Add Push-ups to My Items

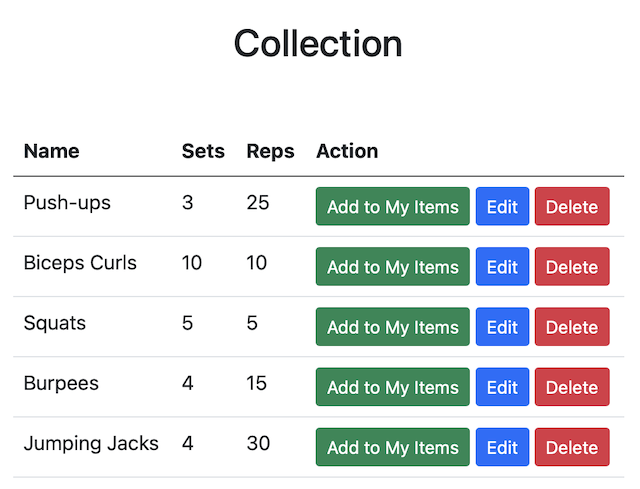[x=393, y=206]
